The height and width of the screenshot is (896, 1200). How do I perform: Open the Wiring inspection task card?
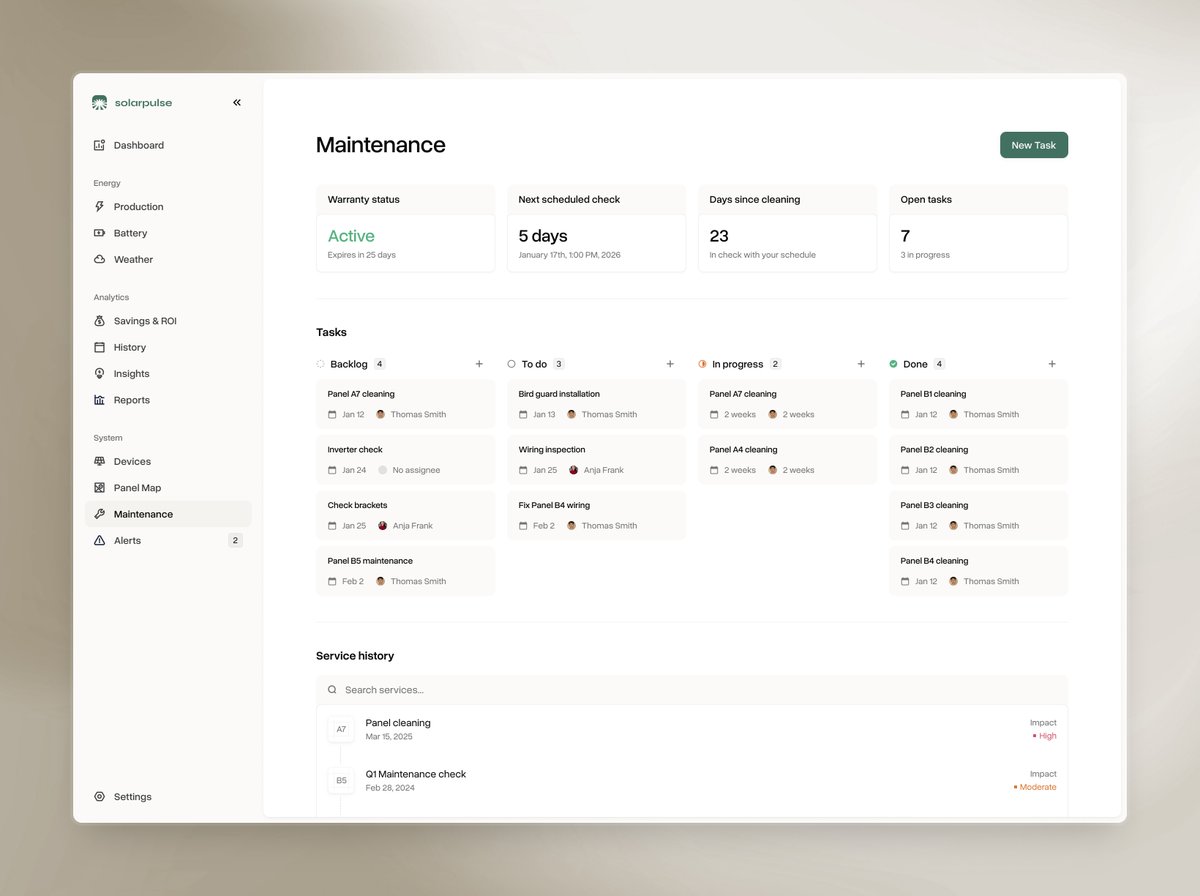click(596, 460)
